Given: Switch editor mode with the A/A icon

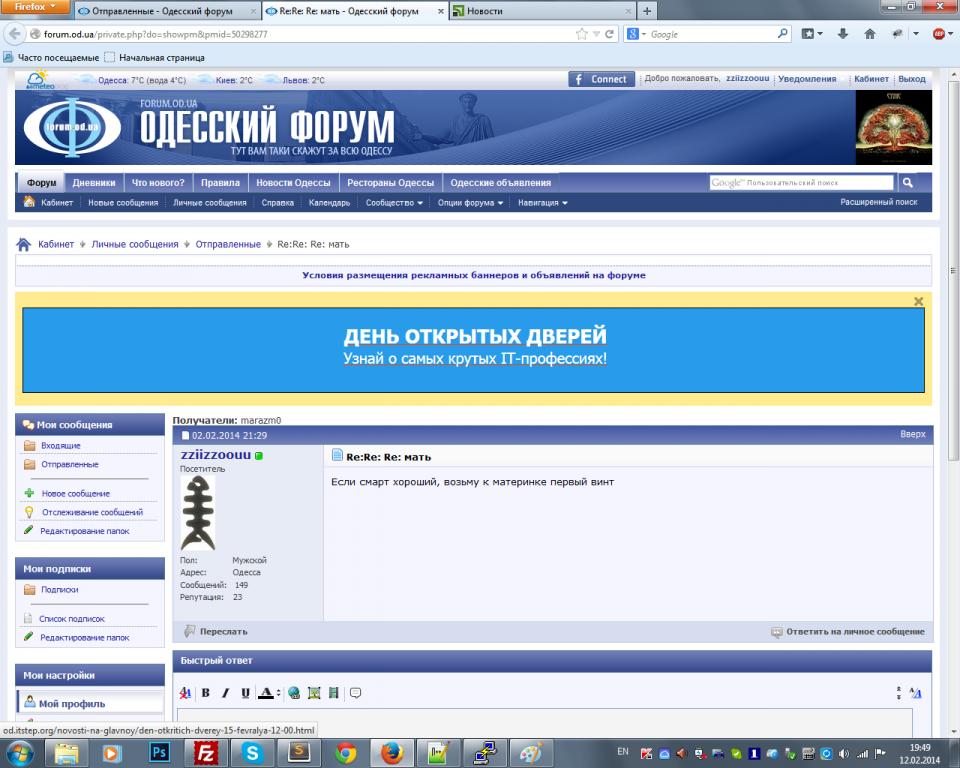Looking at the screenshot, I should [916, 693].
